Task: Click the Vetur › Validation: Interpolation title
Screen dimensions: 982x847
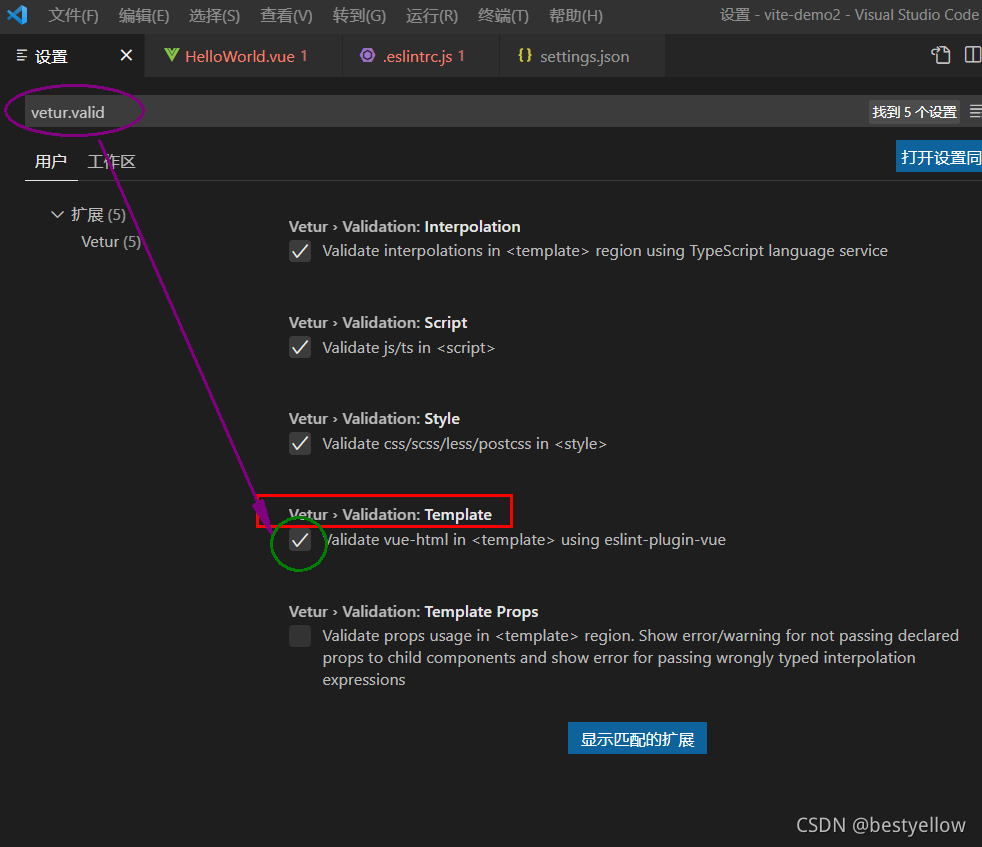Action: [x=405, y=226]
